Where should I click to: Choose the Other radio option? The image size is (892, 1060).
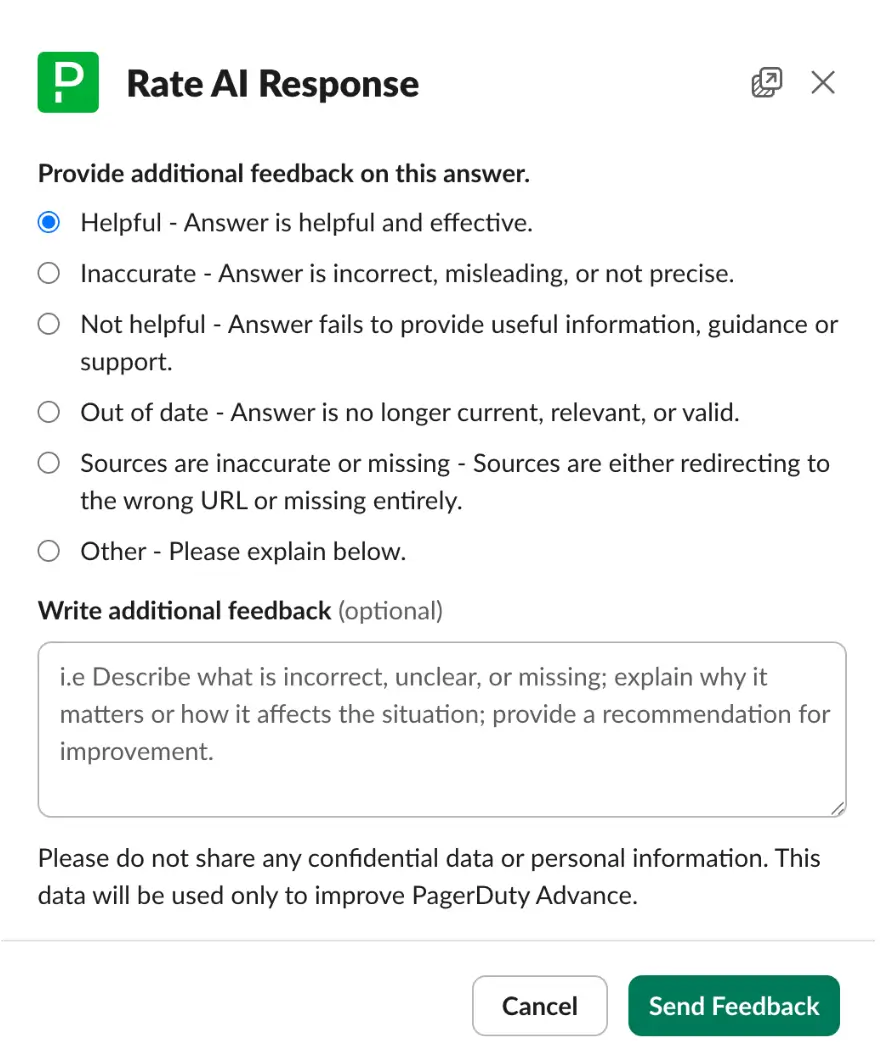(49, 551)
